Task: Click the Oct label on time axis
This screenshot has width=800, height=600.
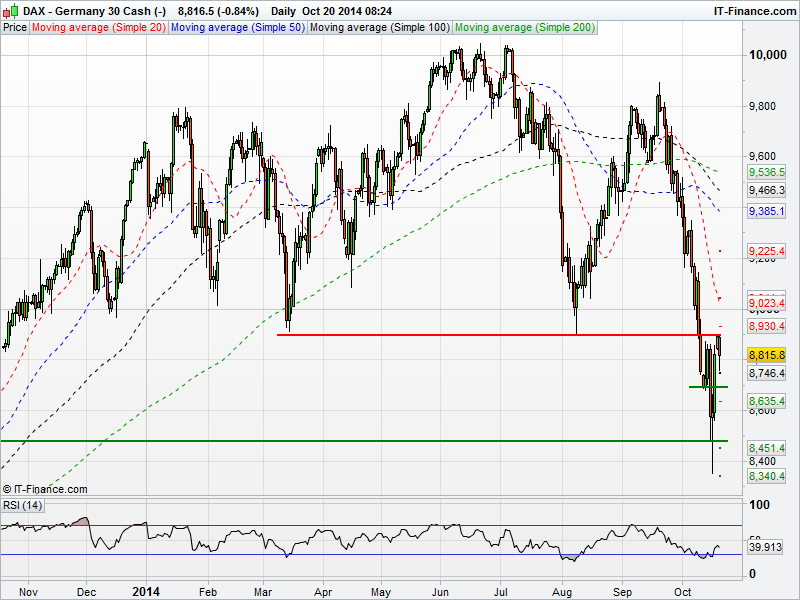Action: [x=683, y=592]
